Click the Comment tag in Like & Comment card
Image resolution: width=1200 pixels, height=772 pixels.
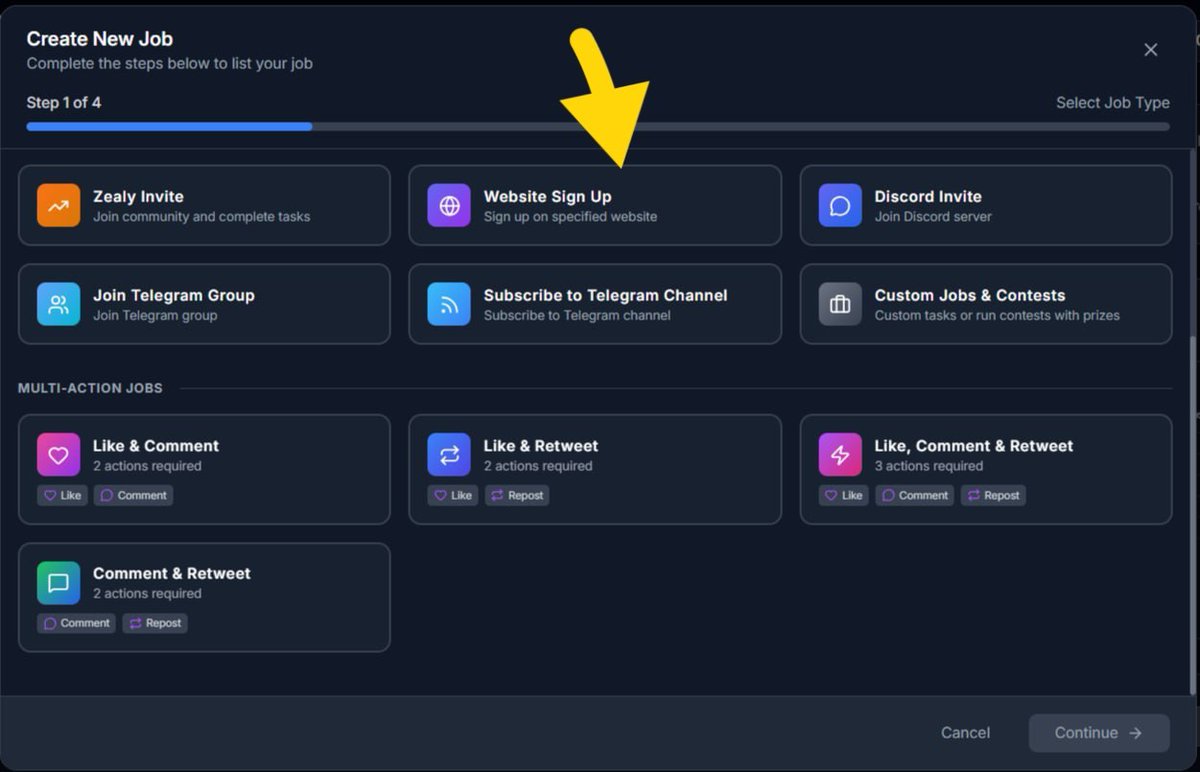coord(133,495)
